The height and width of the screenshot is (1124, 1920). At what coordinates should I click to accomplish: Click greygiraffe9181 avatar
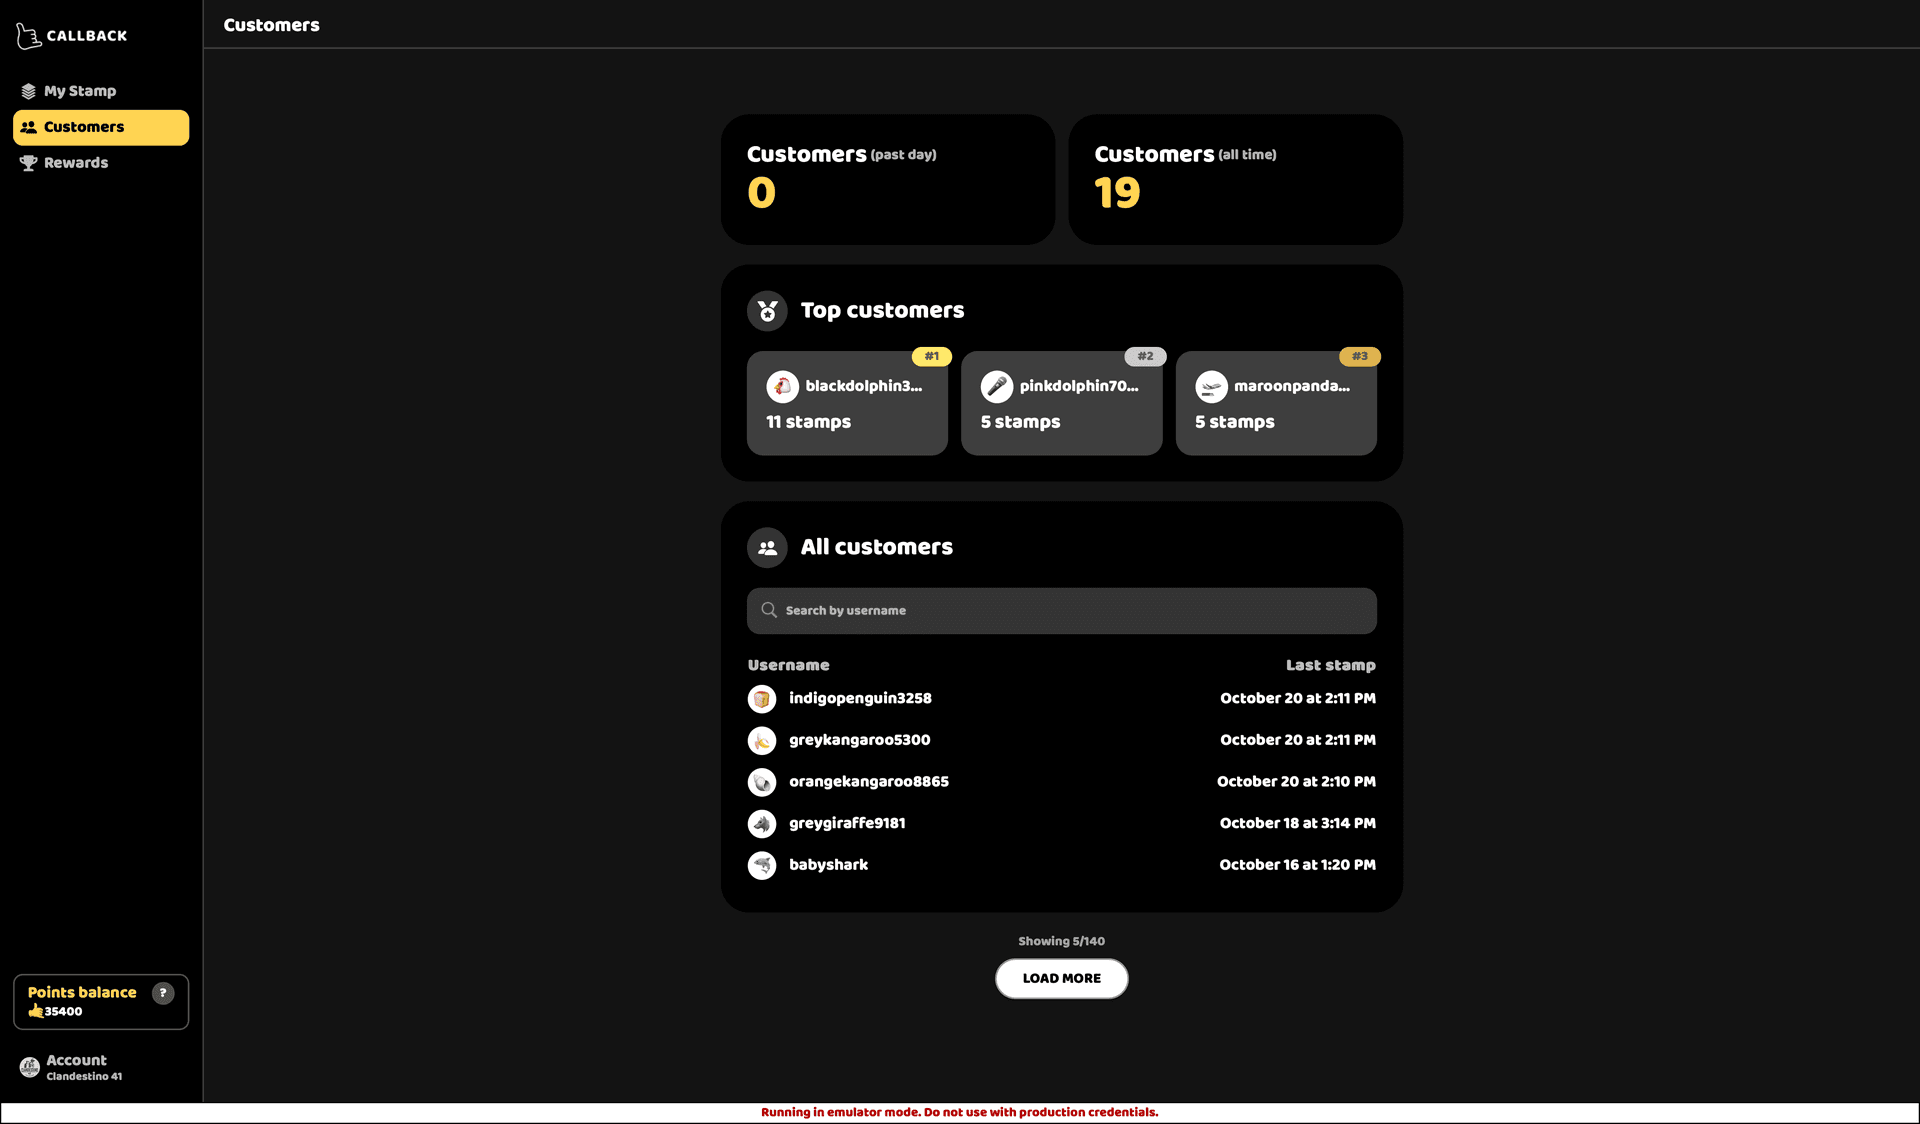pos(762,824)
